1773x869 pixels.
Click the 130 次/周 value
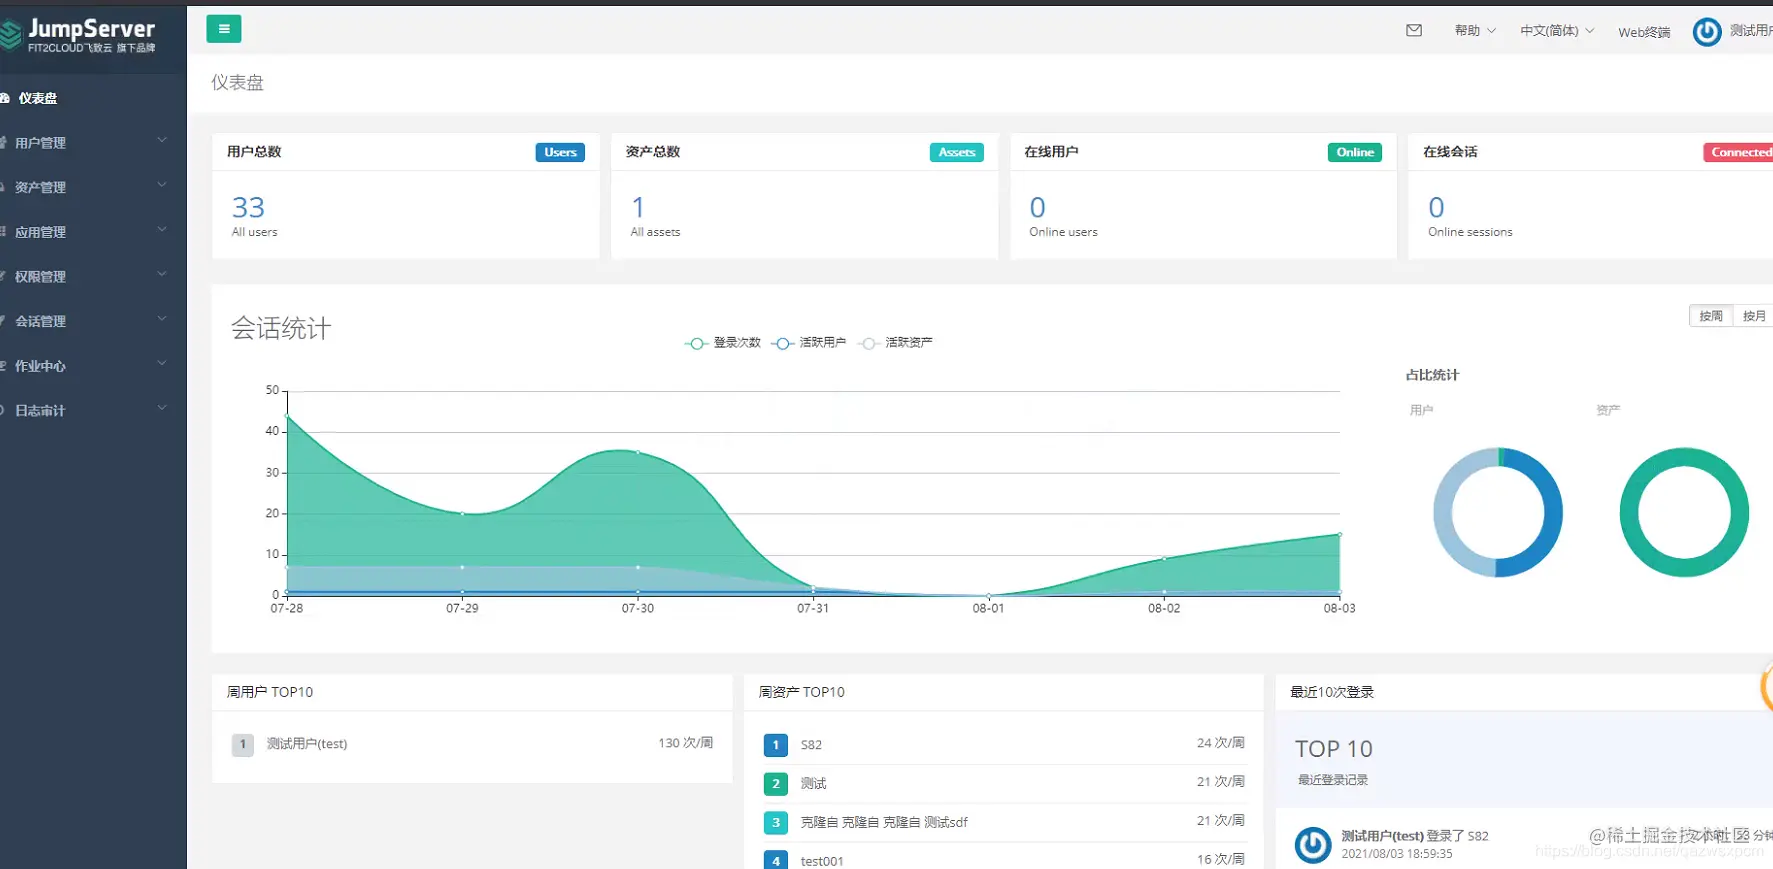click(x=685, y=743)
